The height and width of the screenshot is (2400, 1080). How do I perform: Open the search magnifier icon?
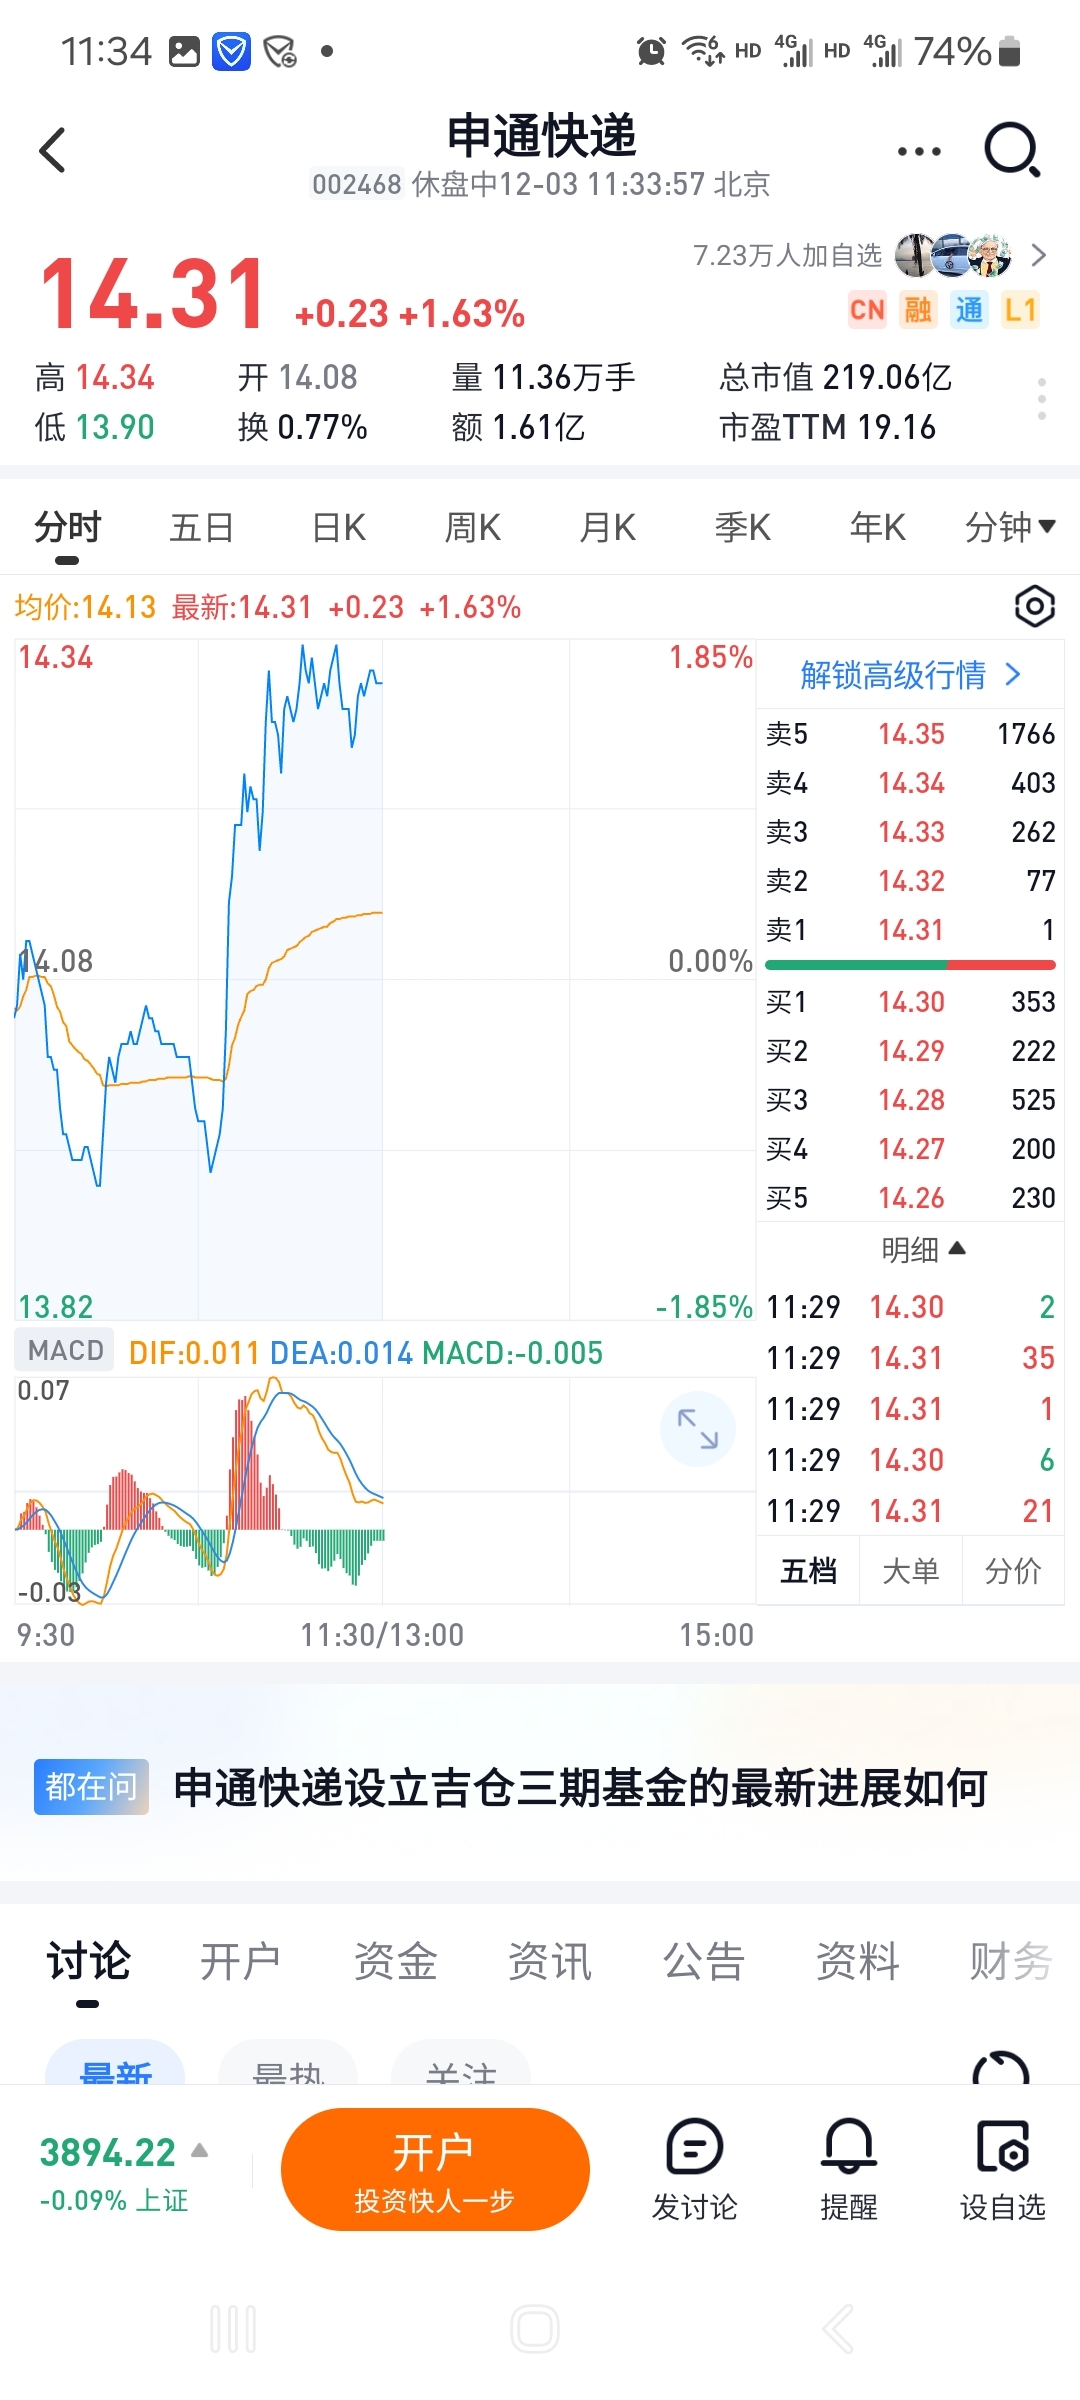1012,150
